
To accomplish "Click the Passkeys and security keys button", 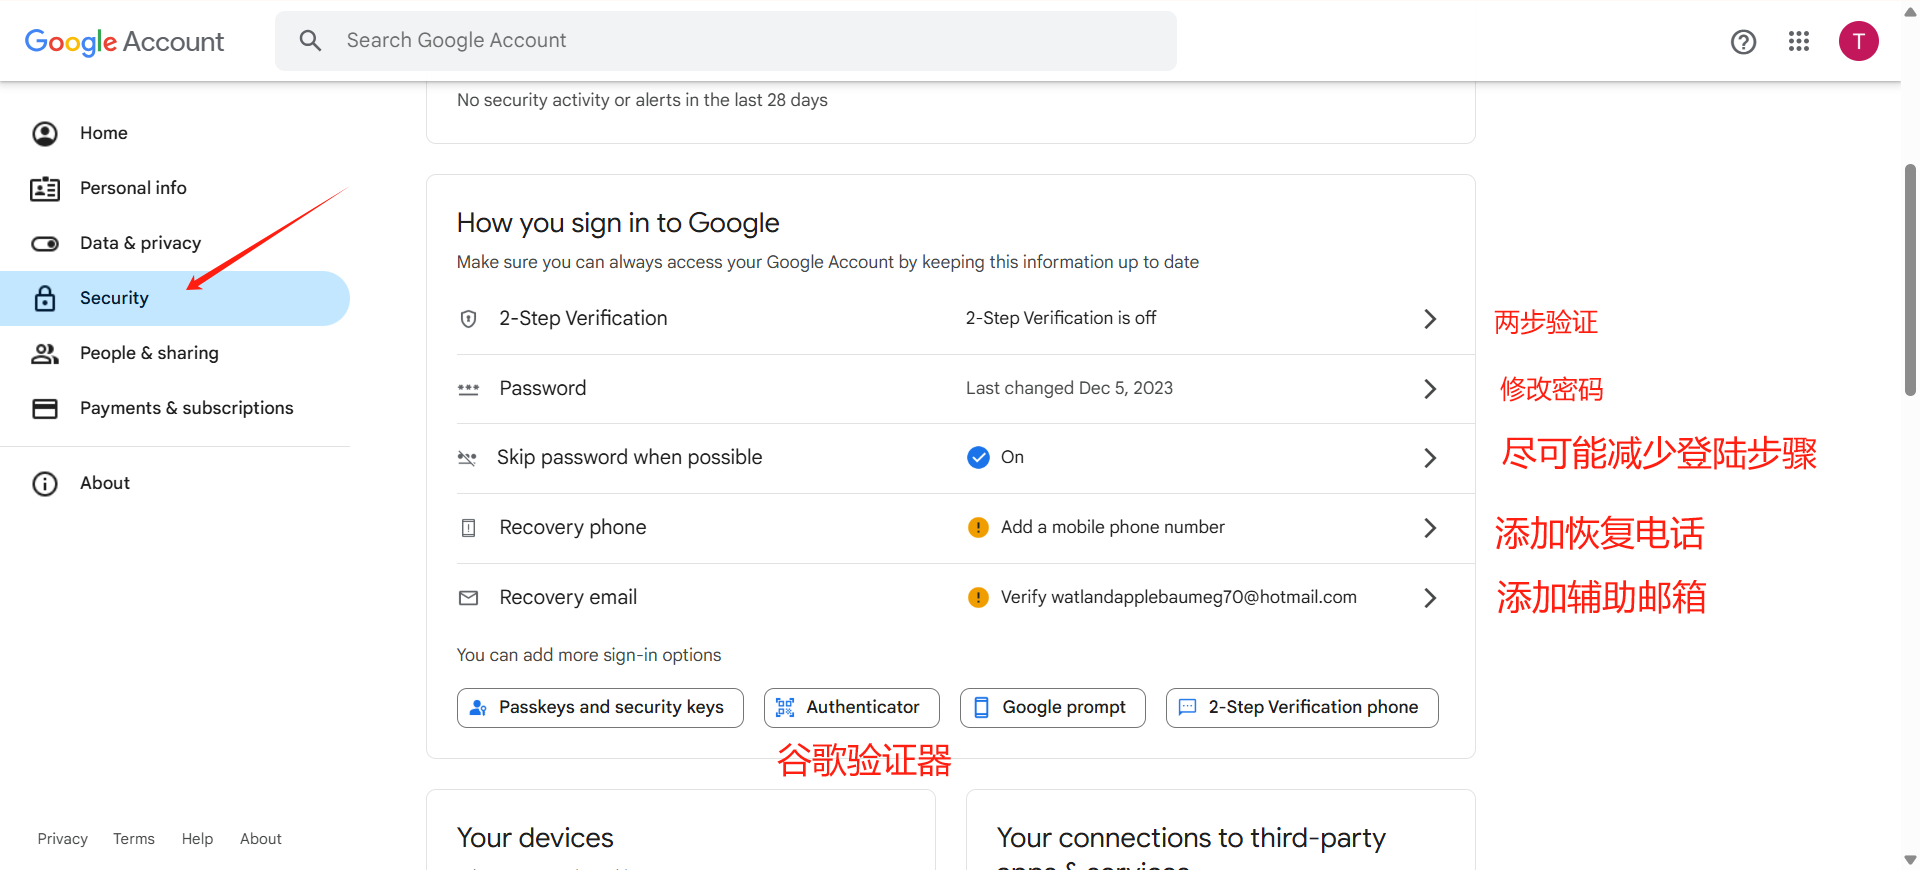I will click(600, 708).
